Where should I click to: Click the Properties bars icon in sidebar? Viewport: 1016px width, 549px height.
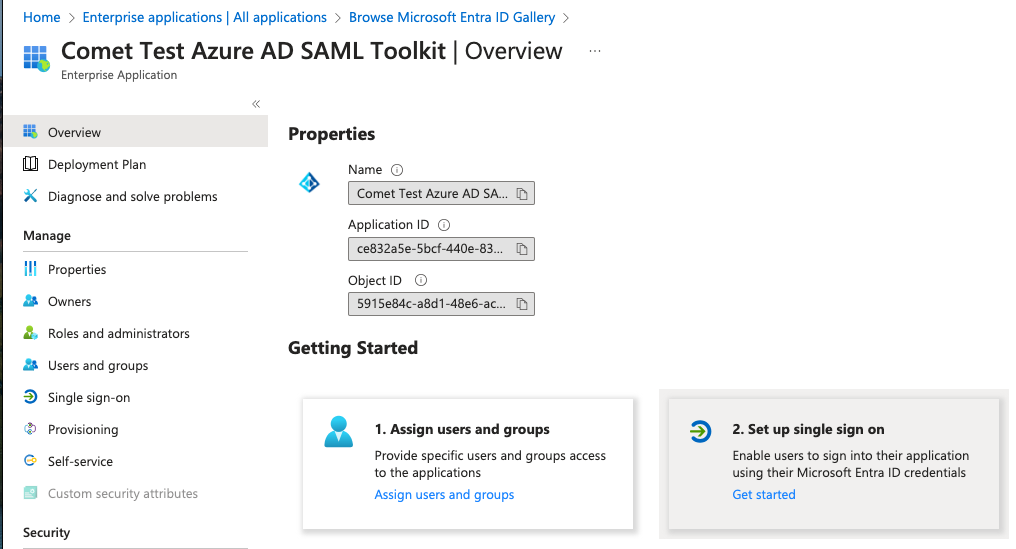pyautogui.click(x=30, y=268)
